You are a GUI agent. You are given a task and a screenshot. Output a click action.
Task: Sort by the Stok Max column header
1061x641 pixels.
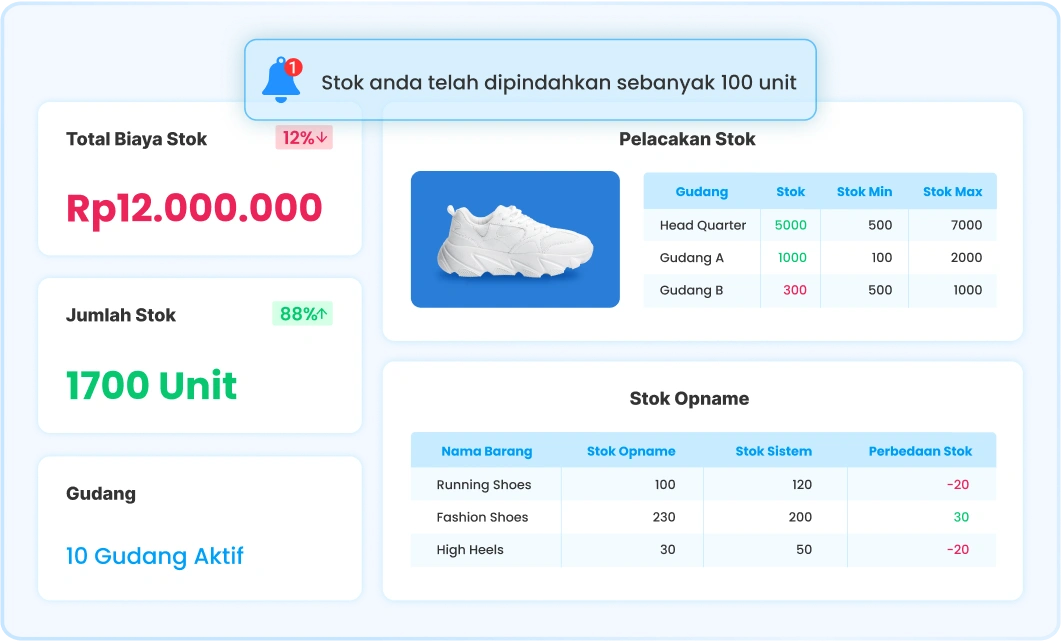pyautogui.click(x=953, y=192)
